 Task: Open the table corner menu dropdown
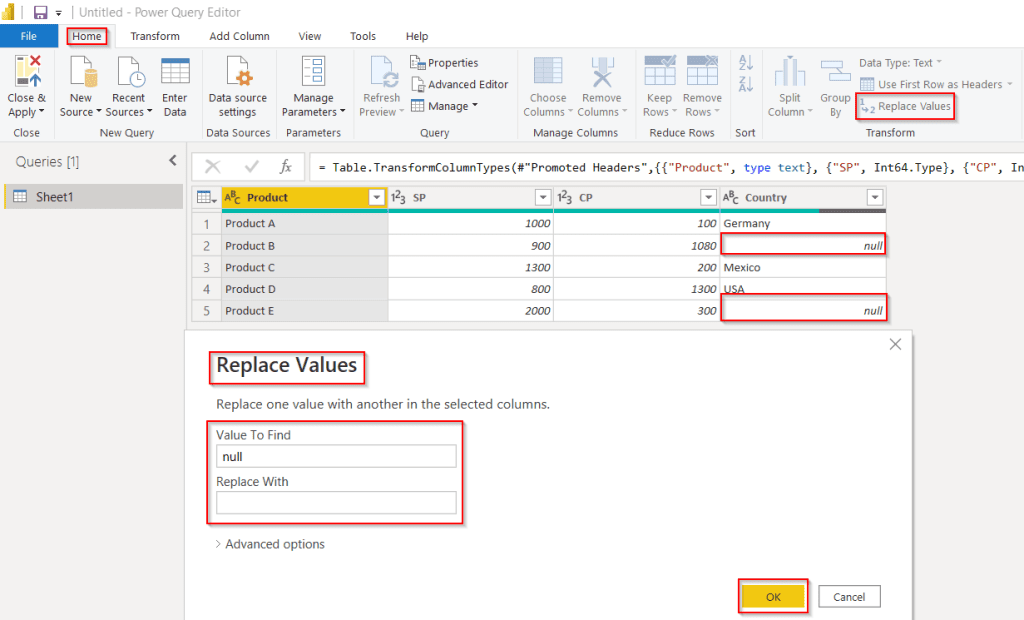pyautogui.click(x=206, y=197)
